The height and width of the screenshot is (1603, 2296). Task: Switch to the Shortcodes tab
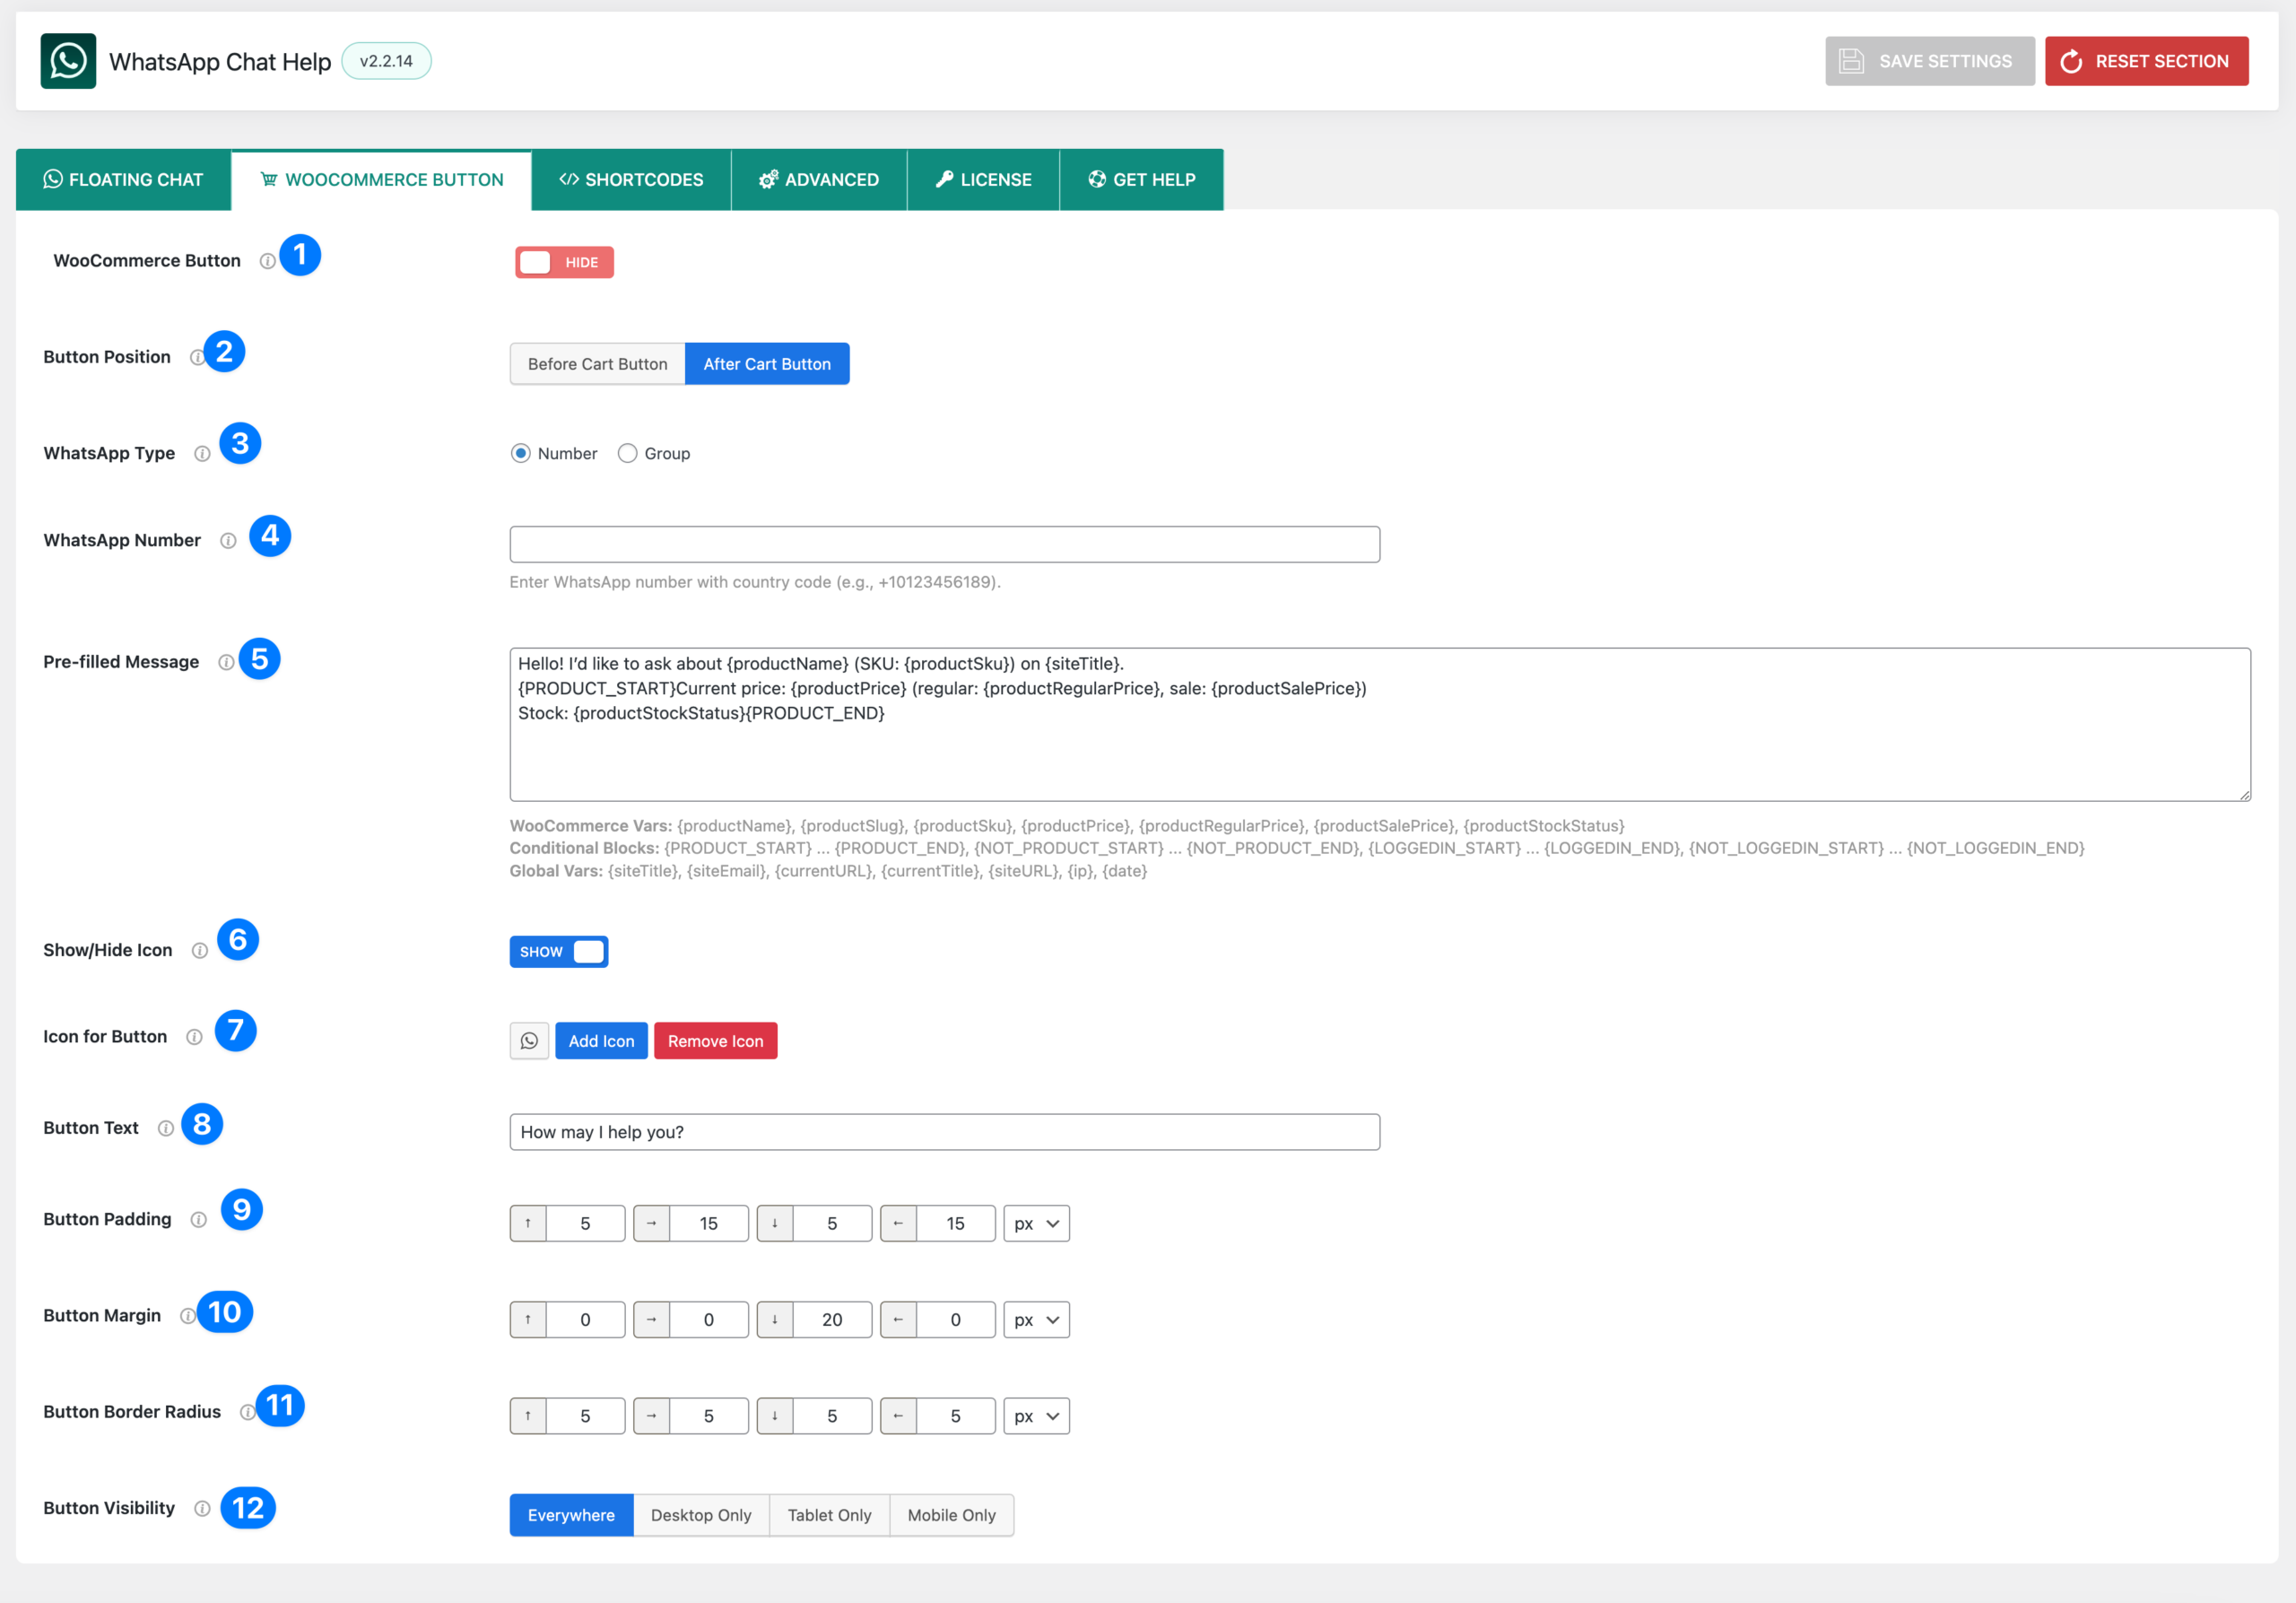point(631,180)
